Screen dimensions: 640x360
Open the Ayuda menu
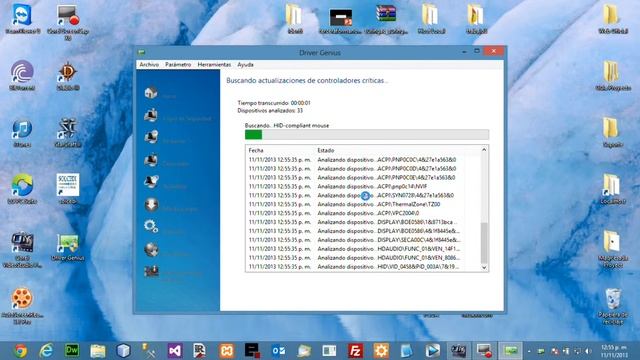click(245, 64)
